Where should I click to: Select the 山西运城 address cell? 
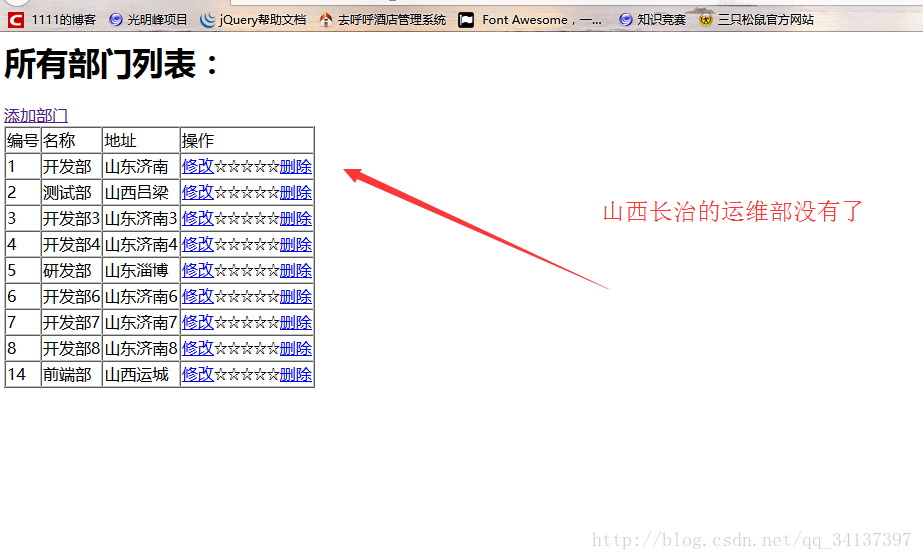tap(141, 374)
